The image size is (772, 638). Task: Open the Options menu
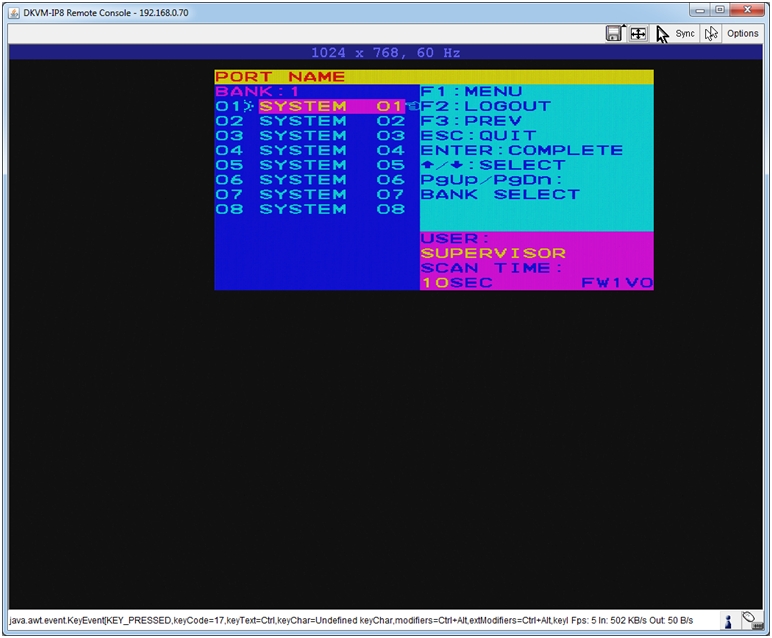tap(742, 34)
